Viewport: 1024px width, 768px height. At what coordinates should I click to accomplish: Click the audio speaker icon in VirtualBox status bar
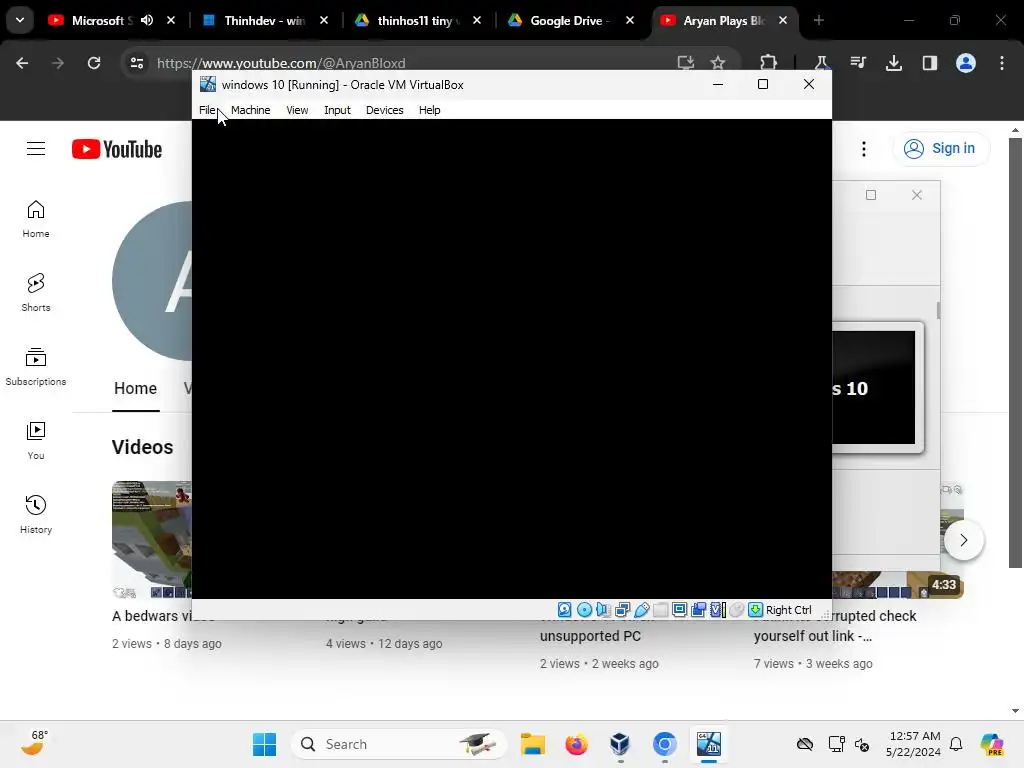[603, 610]
